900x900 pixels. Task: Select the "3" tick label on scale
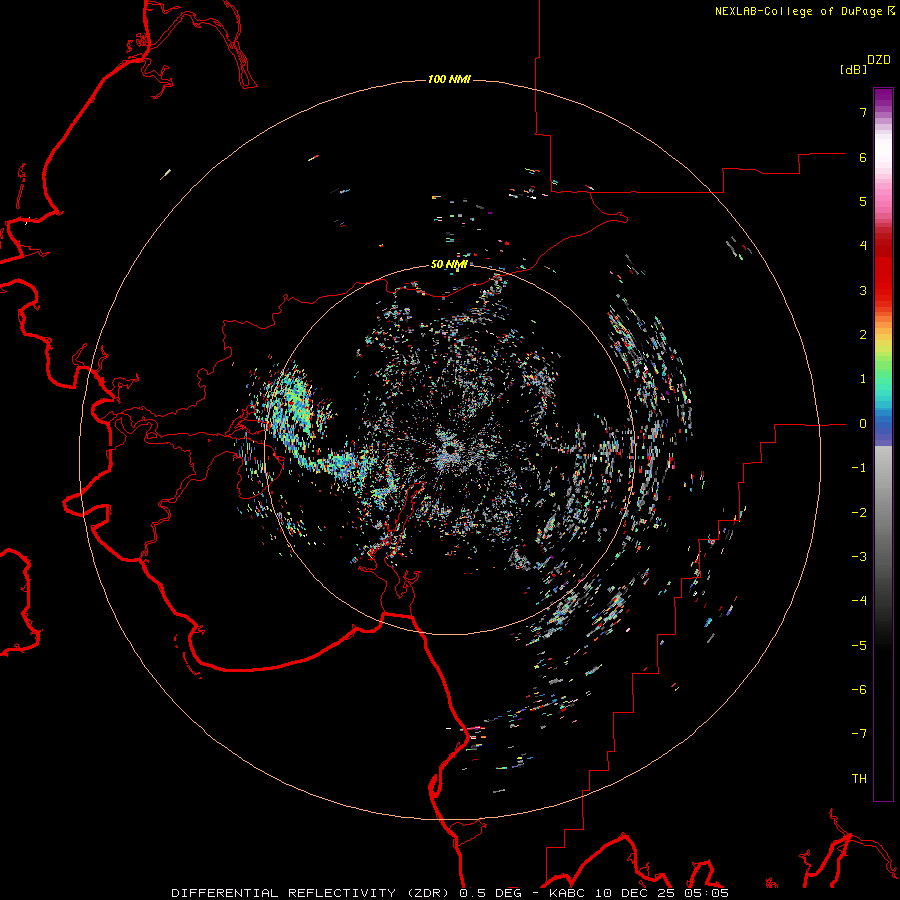[863, 290]
